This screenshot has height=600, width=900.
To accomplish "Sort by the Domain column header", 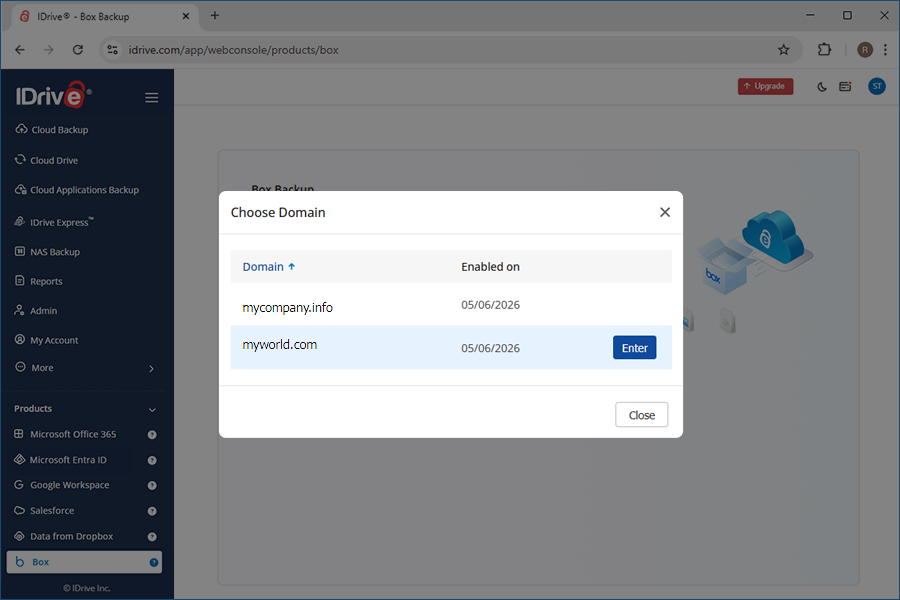I will (x=269, y=266).
